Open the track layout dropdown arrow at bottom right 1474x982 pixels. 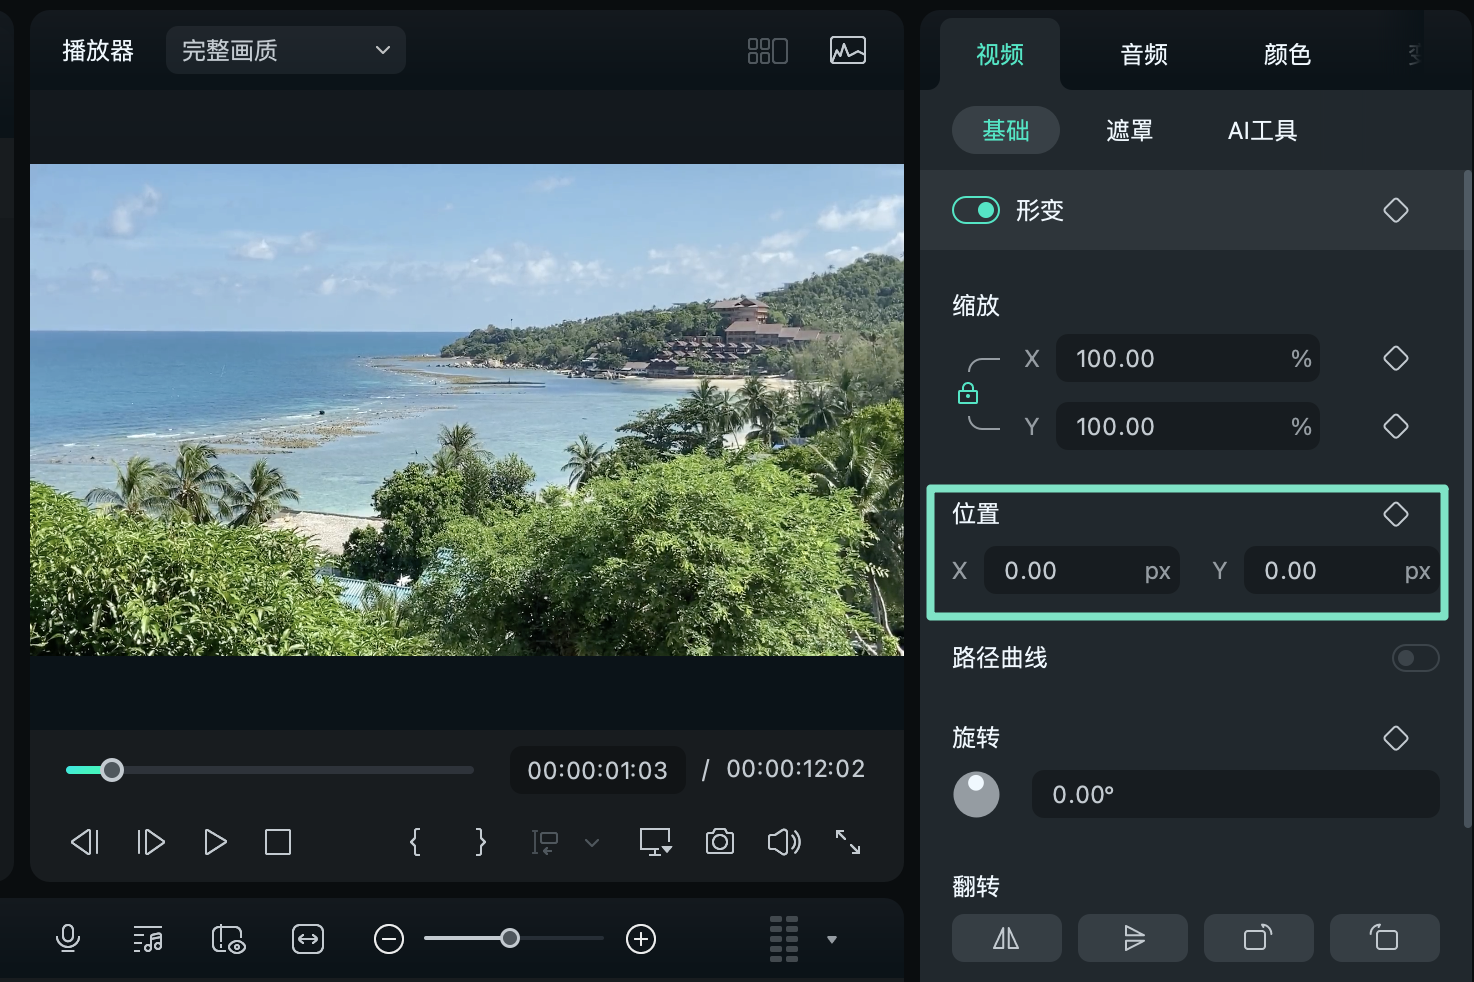pos(831,939)
